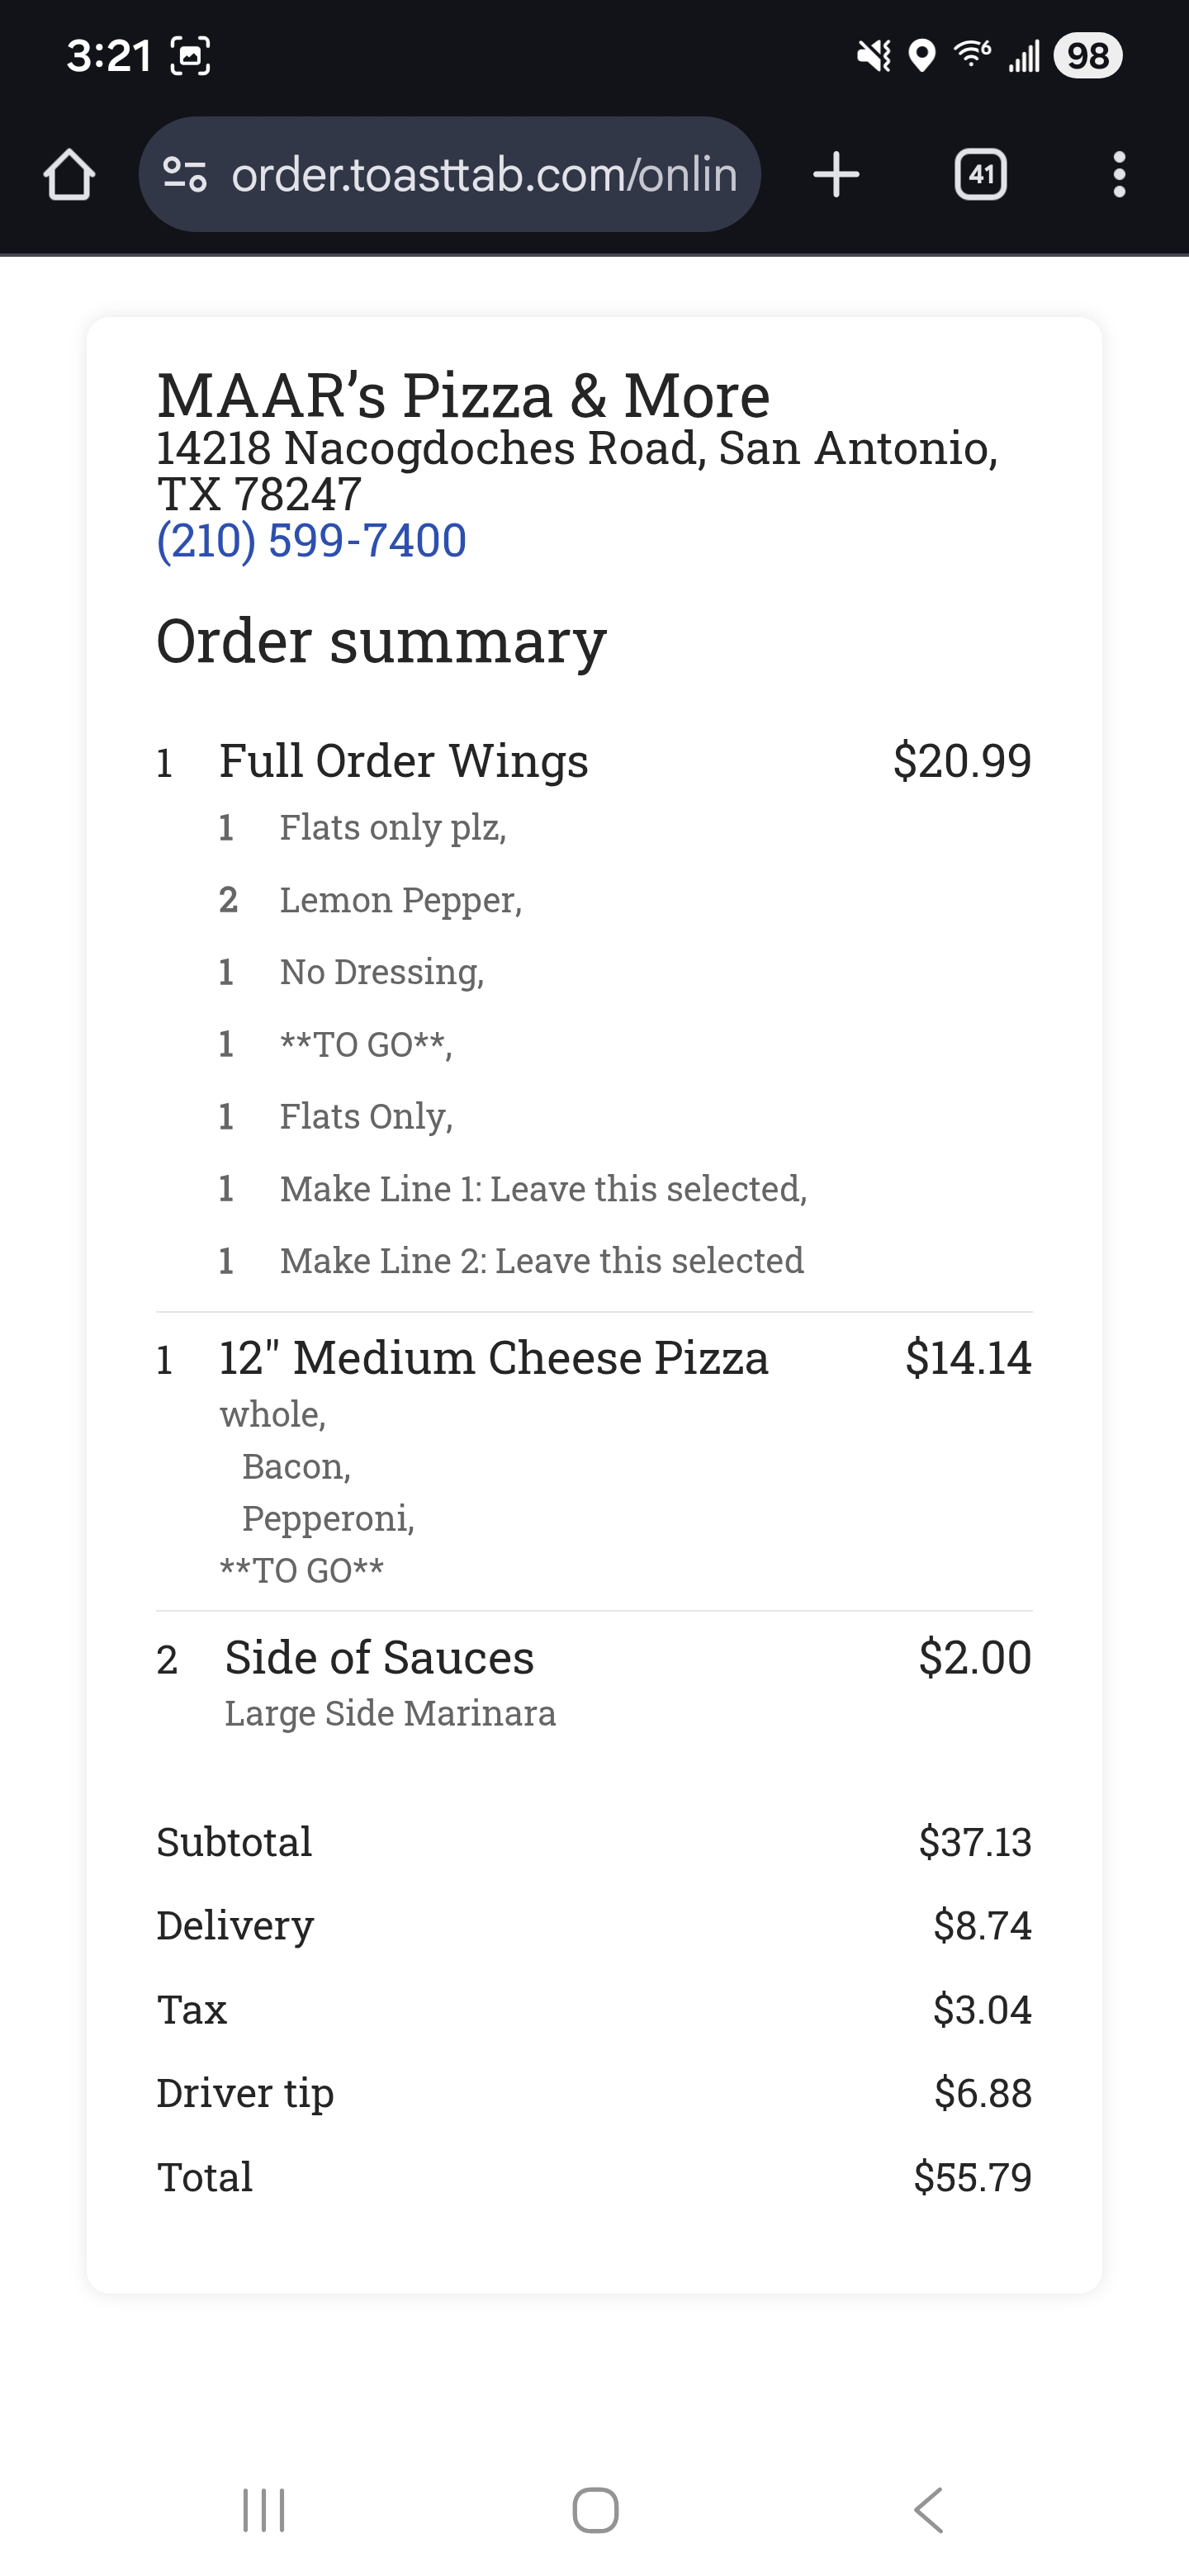
Task: Open the tab switcher showing 41 tabs
Action: (980, 175)
